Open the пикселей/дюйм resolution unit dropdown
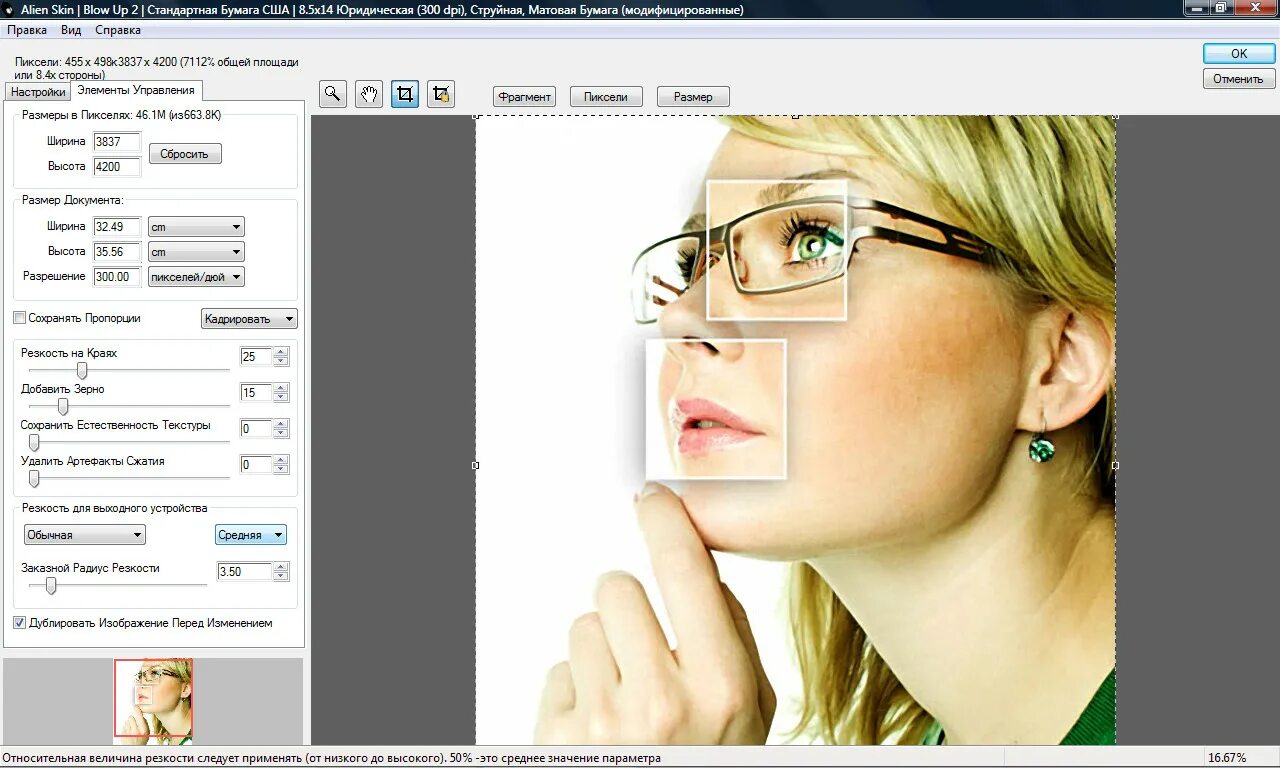 pos(196,277)
